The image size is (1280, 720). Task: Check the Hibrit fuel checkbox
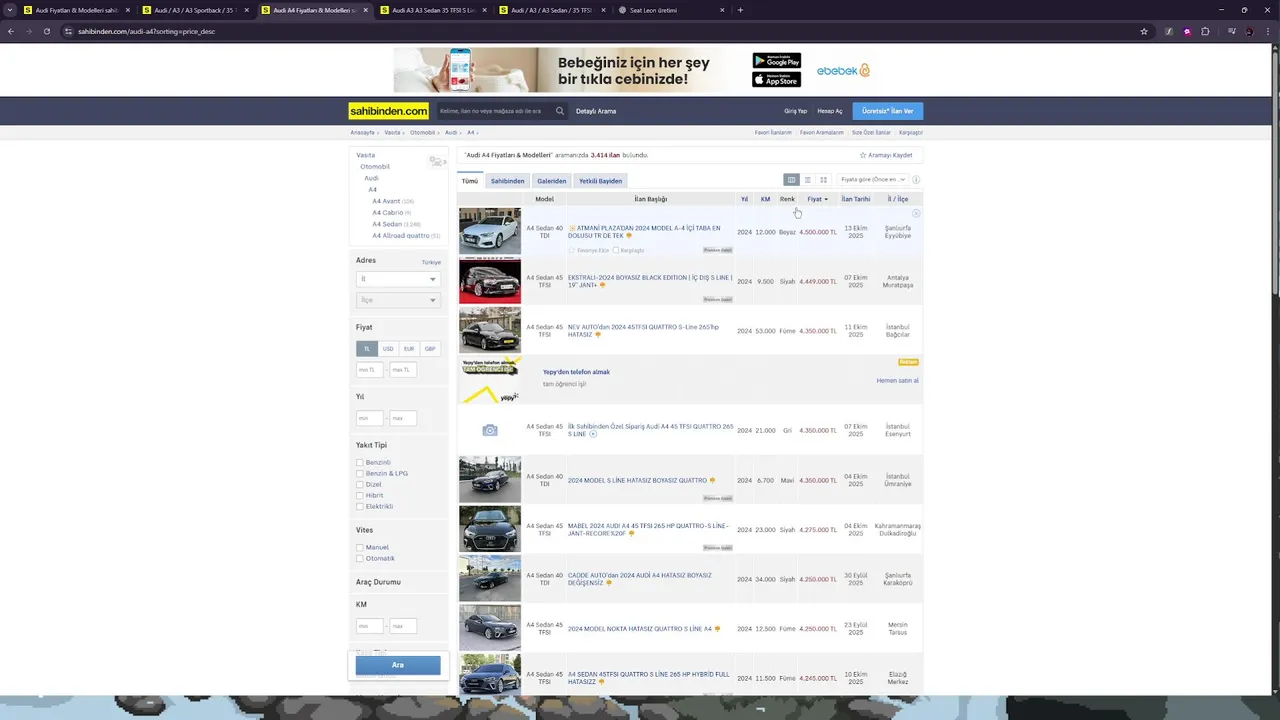coord(360,496)
